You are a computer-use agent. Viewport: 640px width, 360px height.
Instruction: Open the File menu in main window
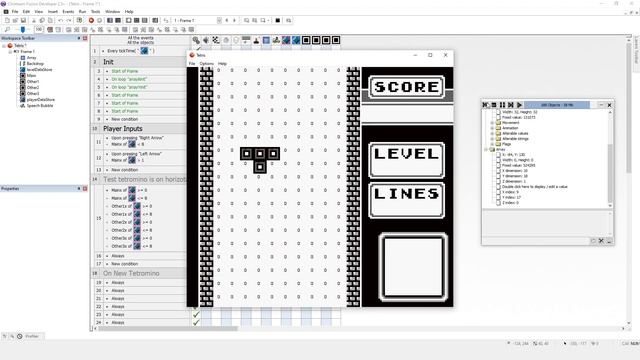(15, 11)
